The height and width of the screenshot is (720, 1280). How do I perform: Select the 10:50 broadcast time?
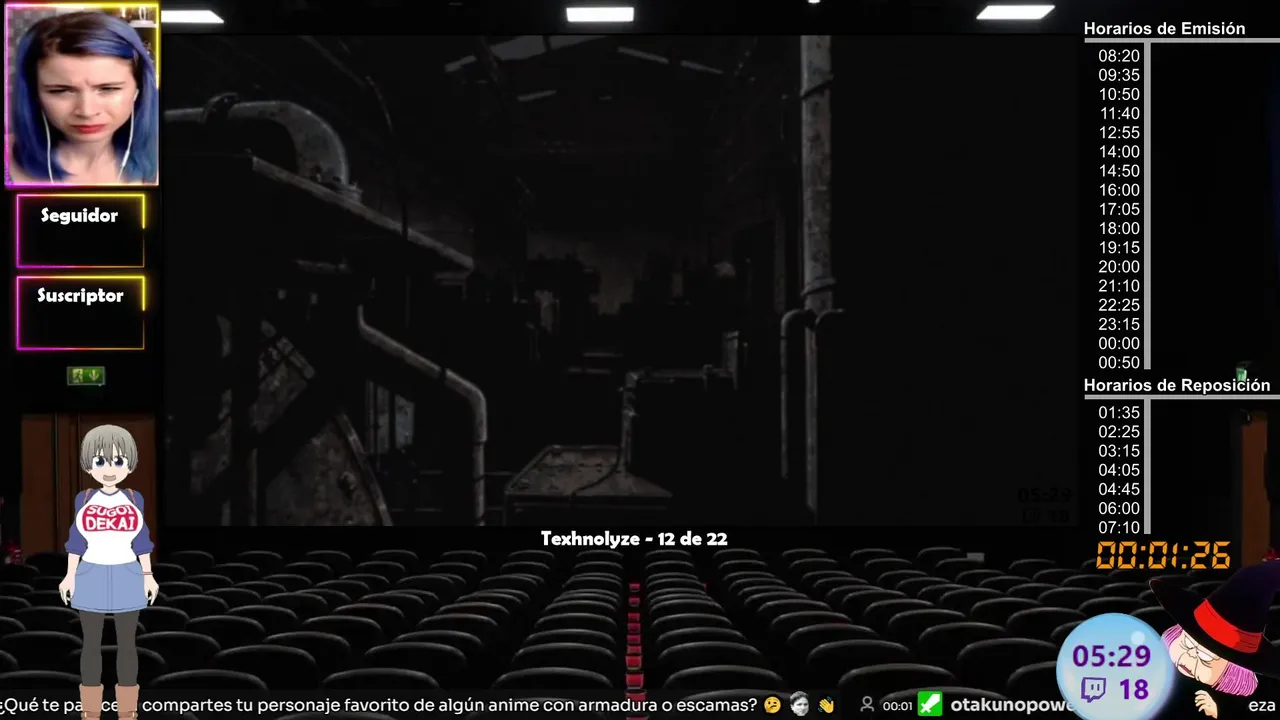[1119, 94]
